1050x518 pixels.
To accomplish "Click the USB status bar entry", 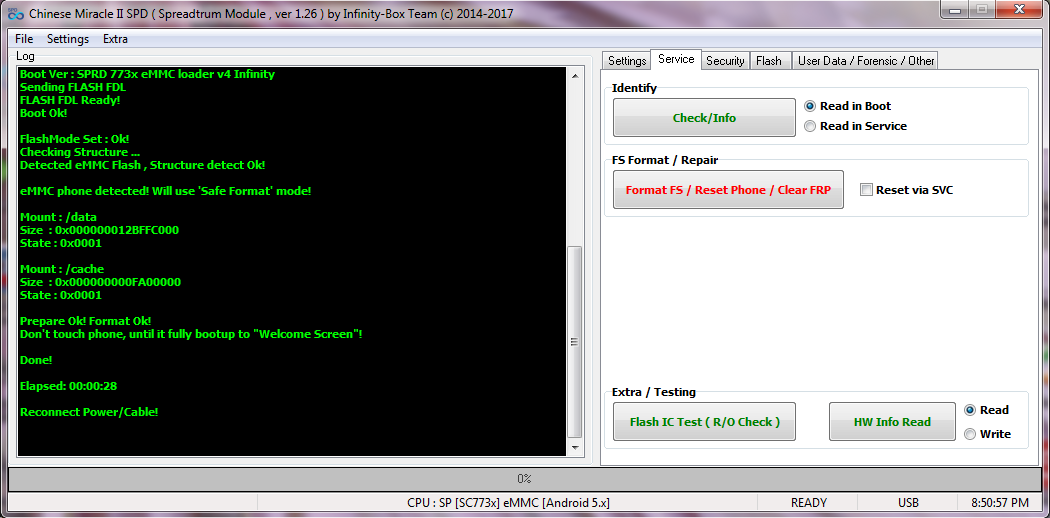I will point(908,503).
